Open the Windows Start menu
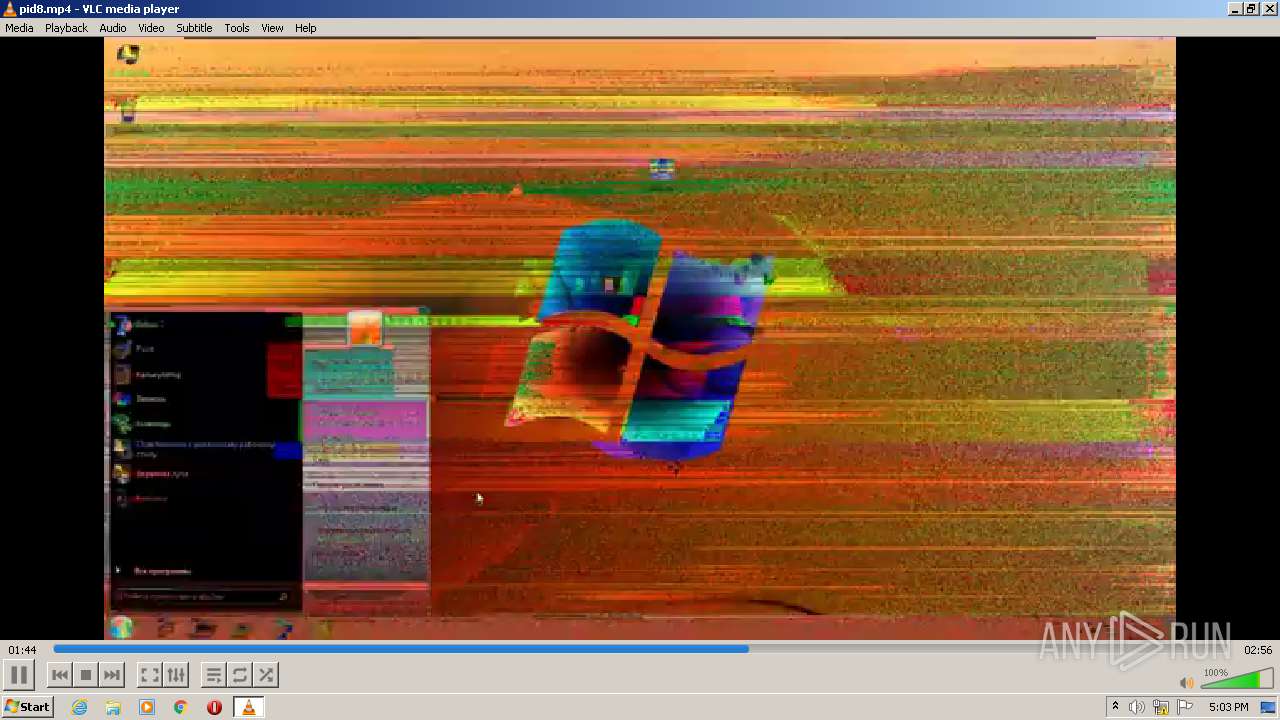The width and height of the screenshot is (1280, 720). 27,707
